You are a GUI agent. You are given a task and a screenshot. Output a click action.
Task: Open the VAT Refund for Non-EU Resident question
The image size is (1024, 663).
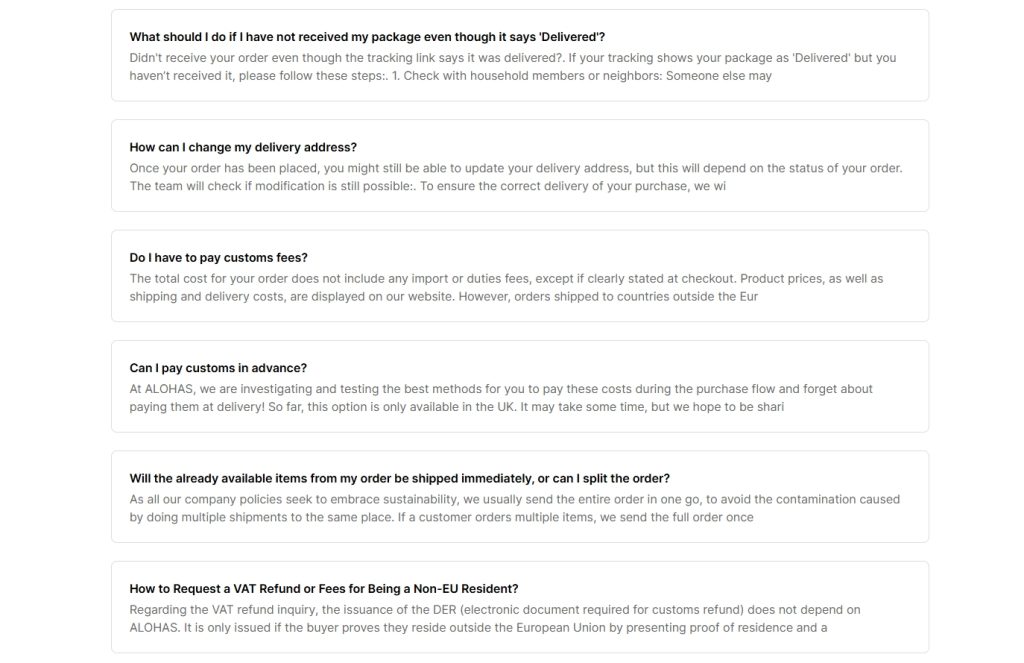(323, 588)
